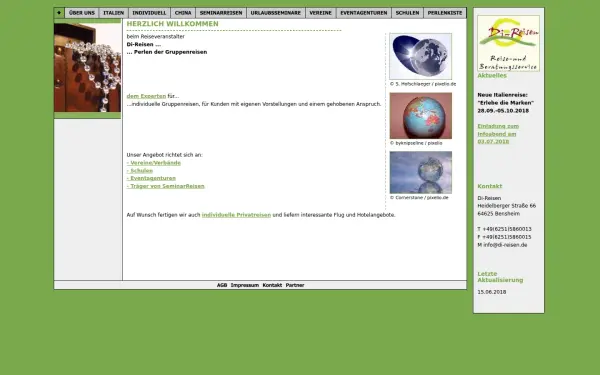
Task: Select SEMINARREISEN in the navigation
Action: pyautogui.click(x=221, y=13)
